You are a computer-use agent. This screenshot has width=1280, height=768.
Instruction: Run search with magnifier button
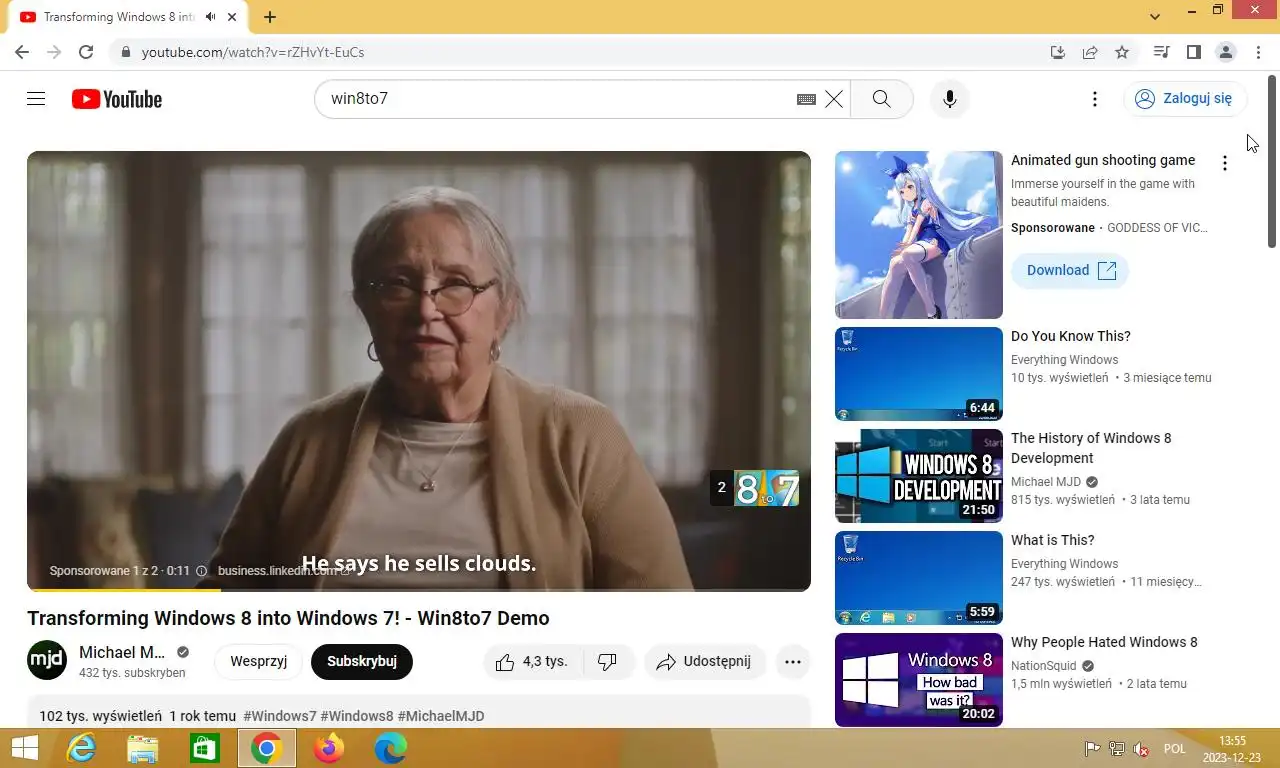click(x=881, y=99)
